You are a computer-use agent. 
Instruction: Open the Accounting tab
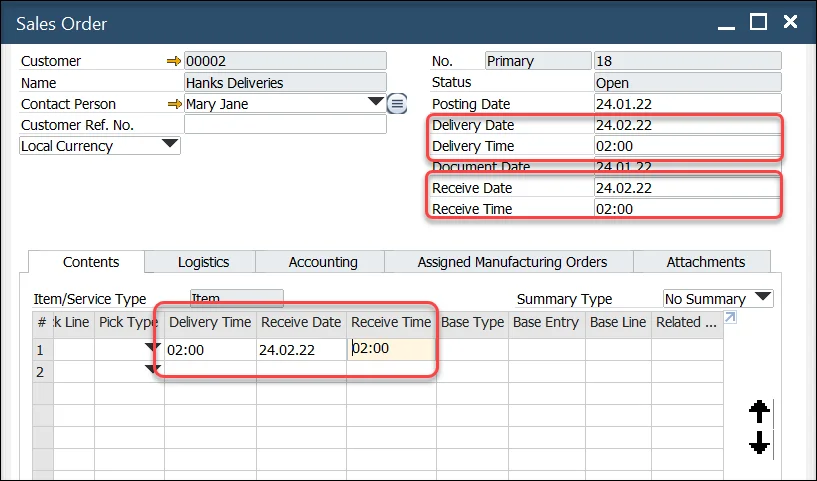[x=323, y=262]
